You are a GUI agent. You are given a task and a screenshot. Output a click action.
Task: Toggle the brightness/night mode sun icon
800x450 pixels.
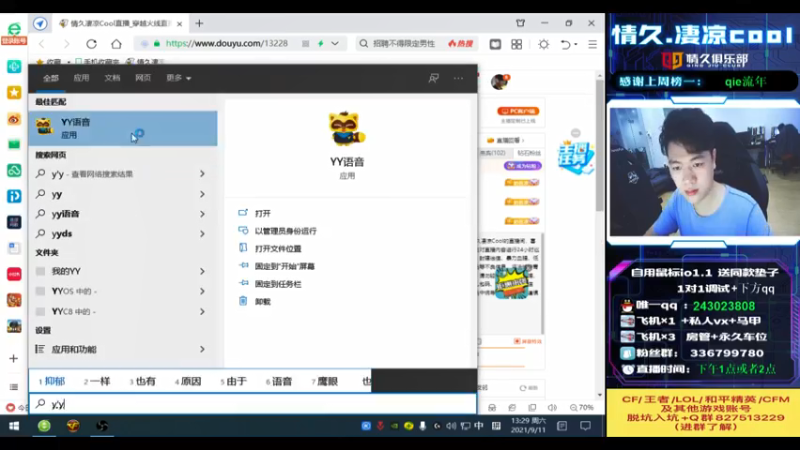(x=543, y=44)
